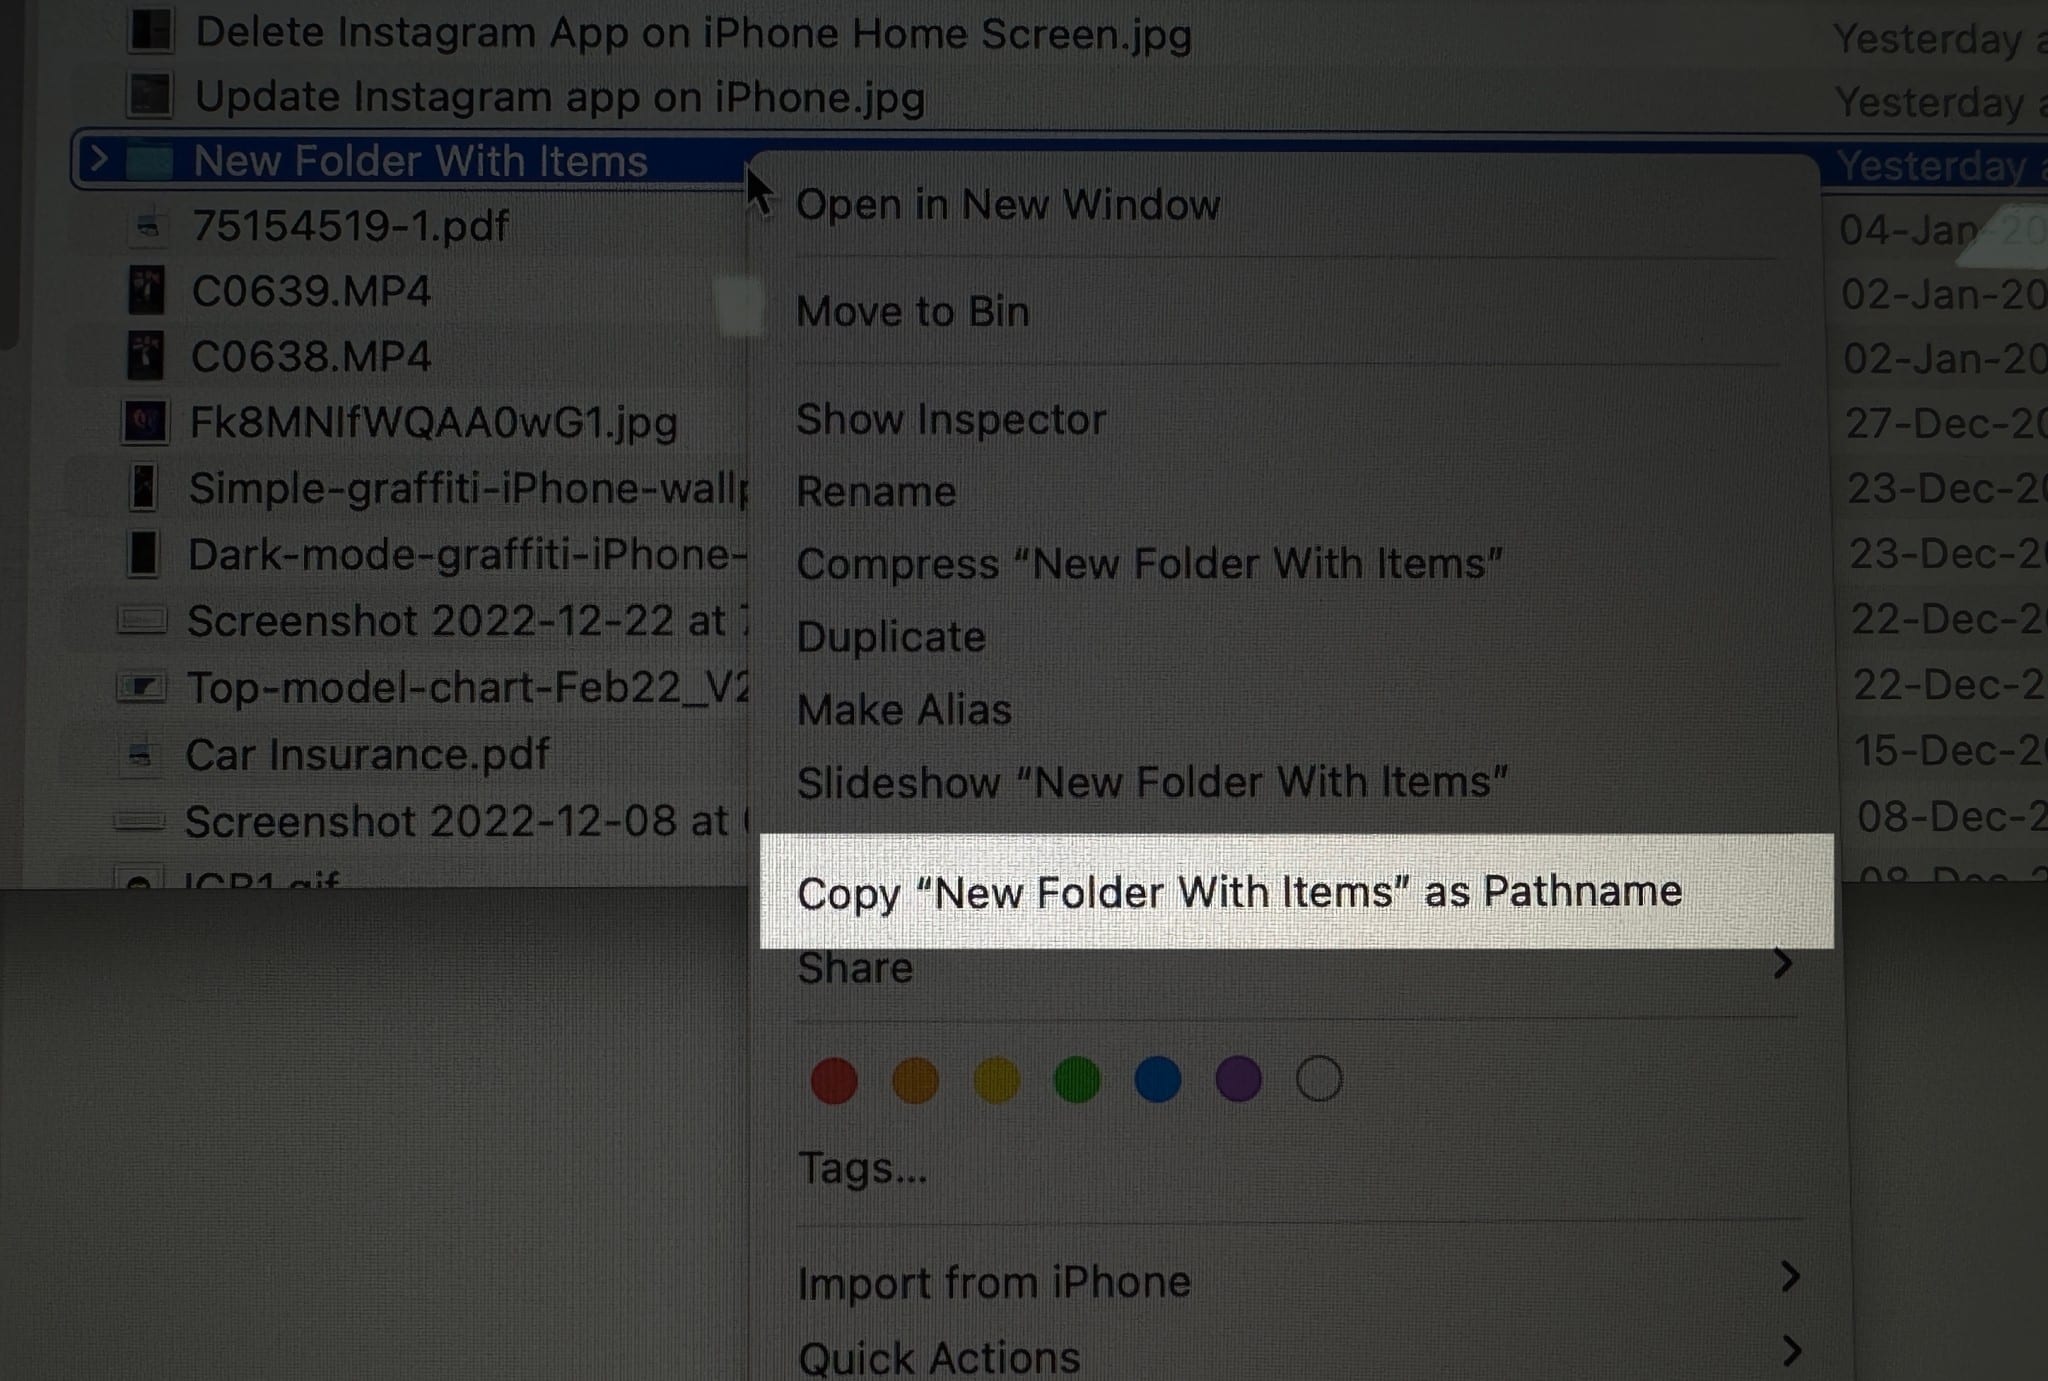Click the Delete Instagram App jpg icon
The image size is (2048, 1381).
pos(151,31)
